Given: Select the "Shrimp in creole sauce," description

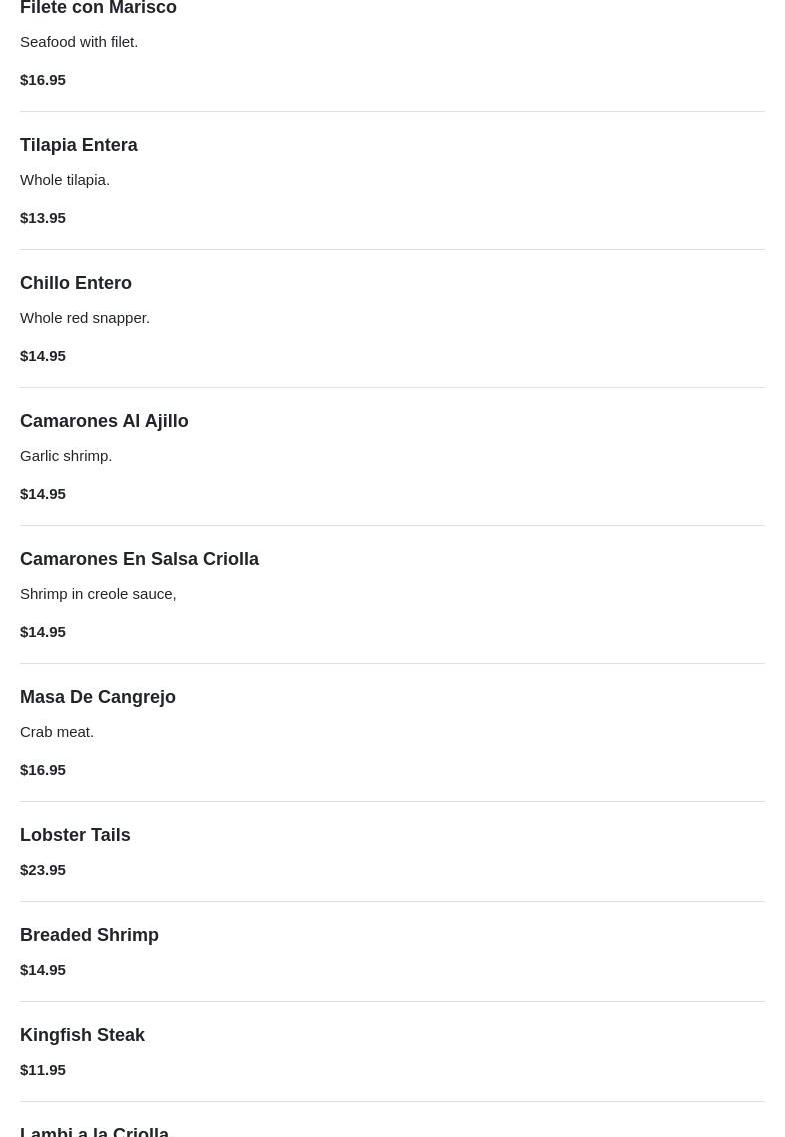Looking at the screenshot, I should pos(98,593).
